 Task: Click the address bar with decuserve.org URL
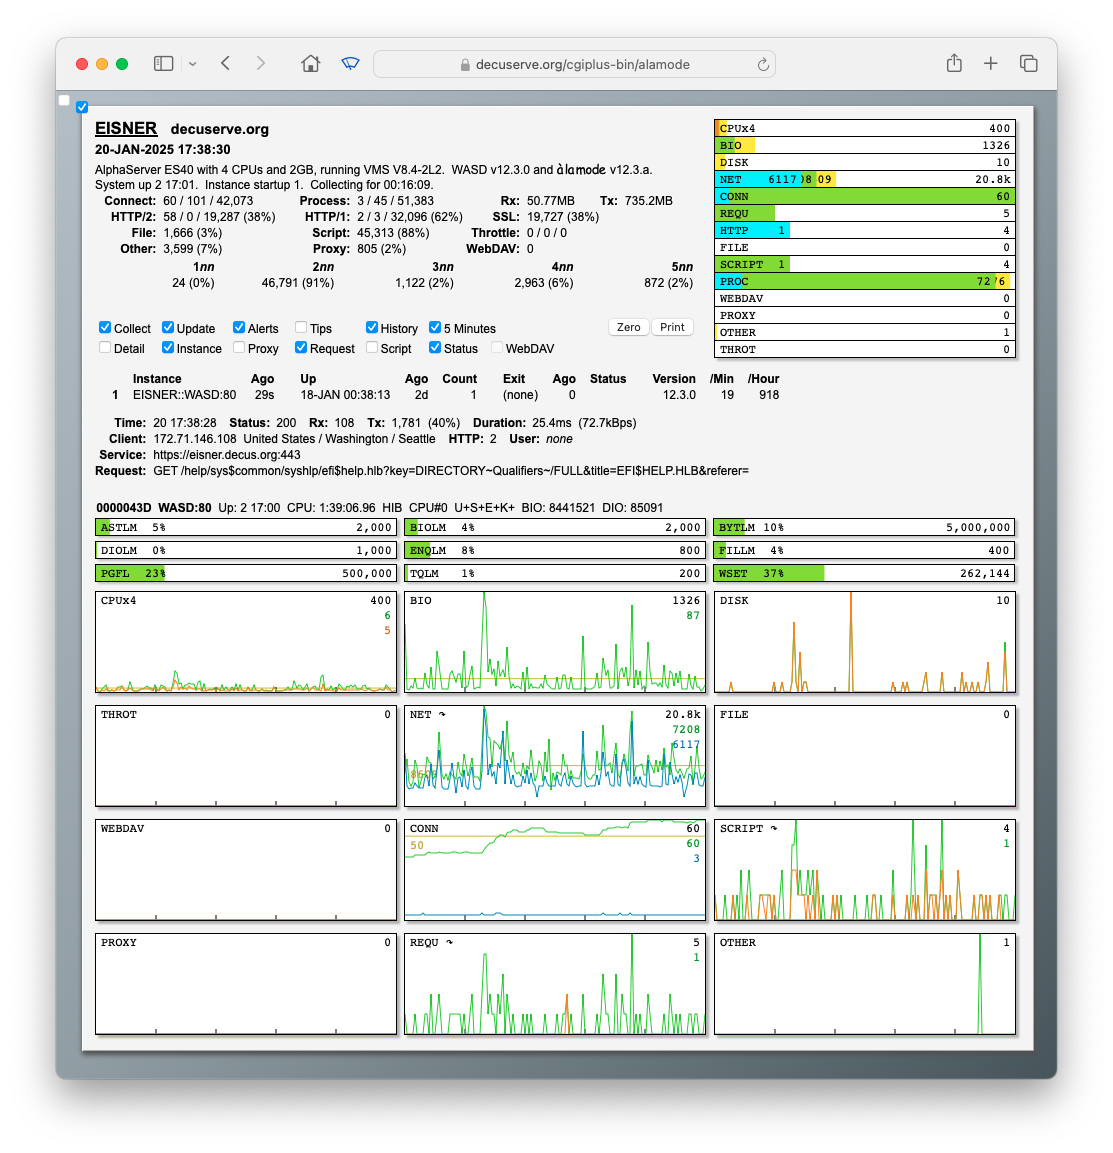(x=575, y=64)
